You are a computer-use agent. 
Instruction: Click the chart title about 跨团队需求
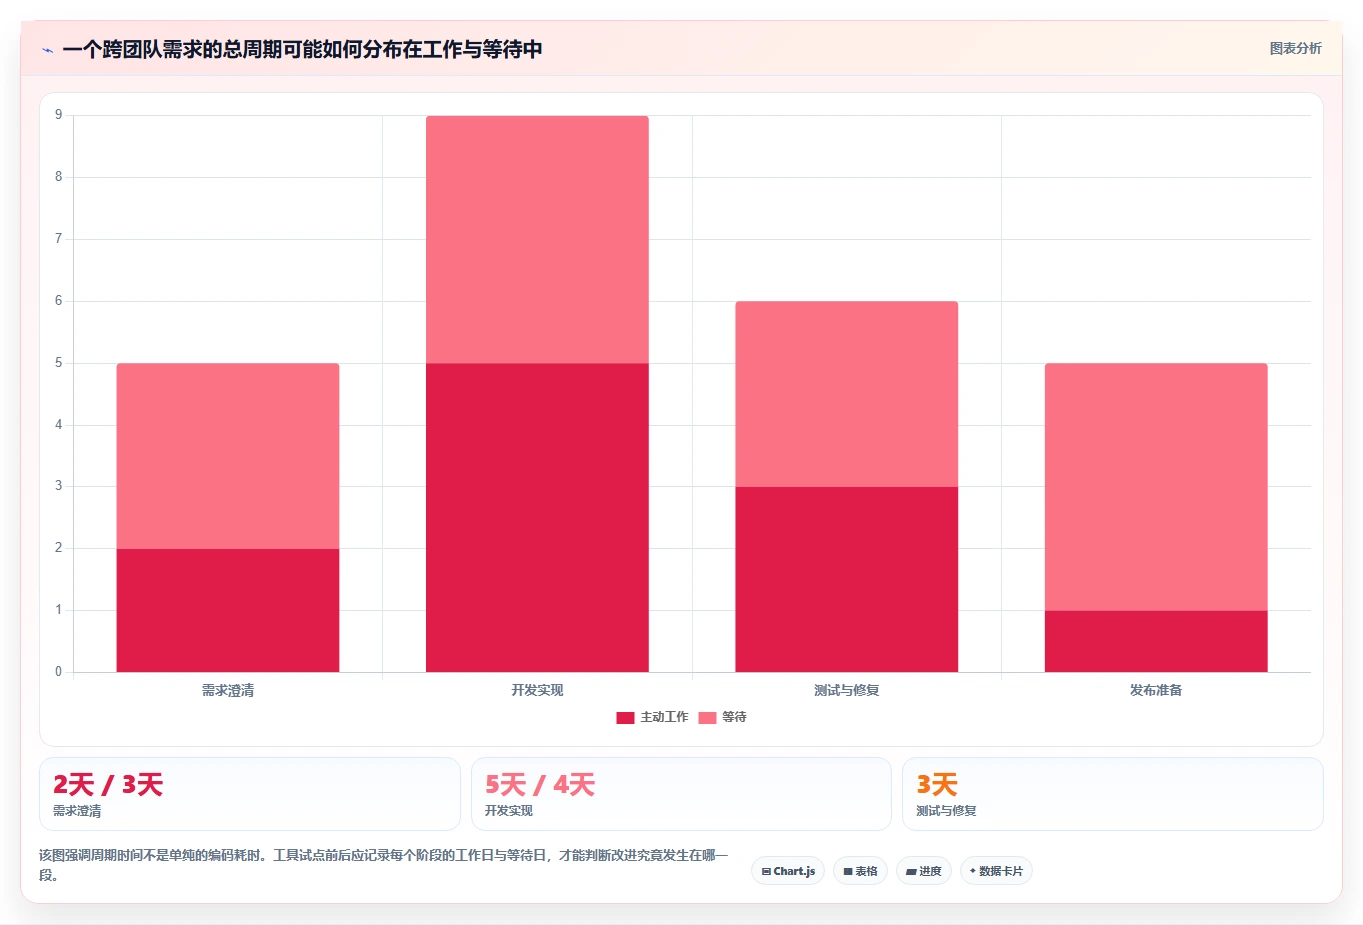coord(302,50)
